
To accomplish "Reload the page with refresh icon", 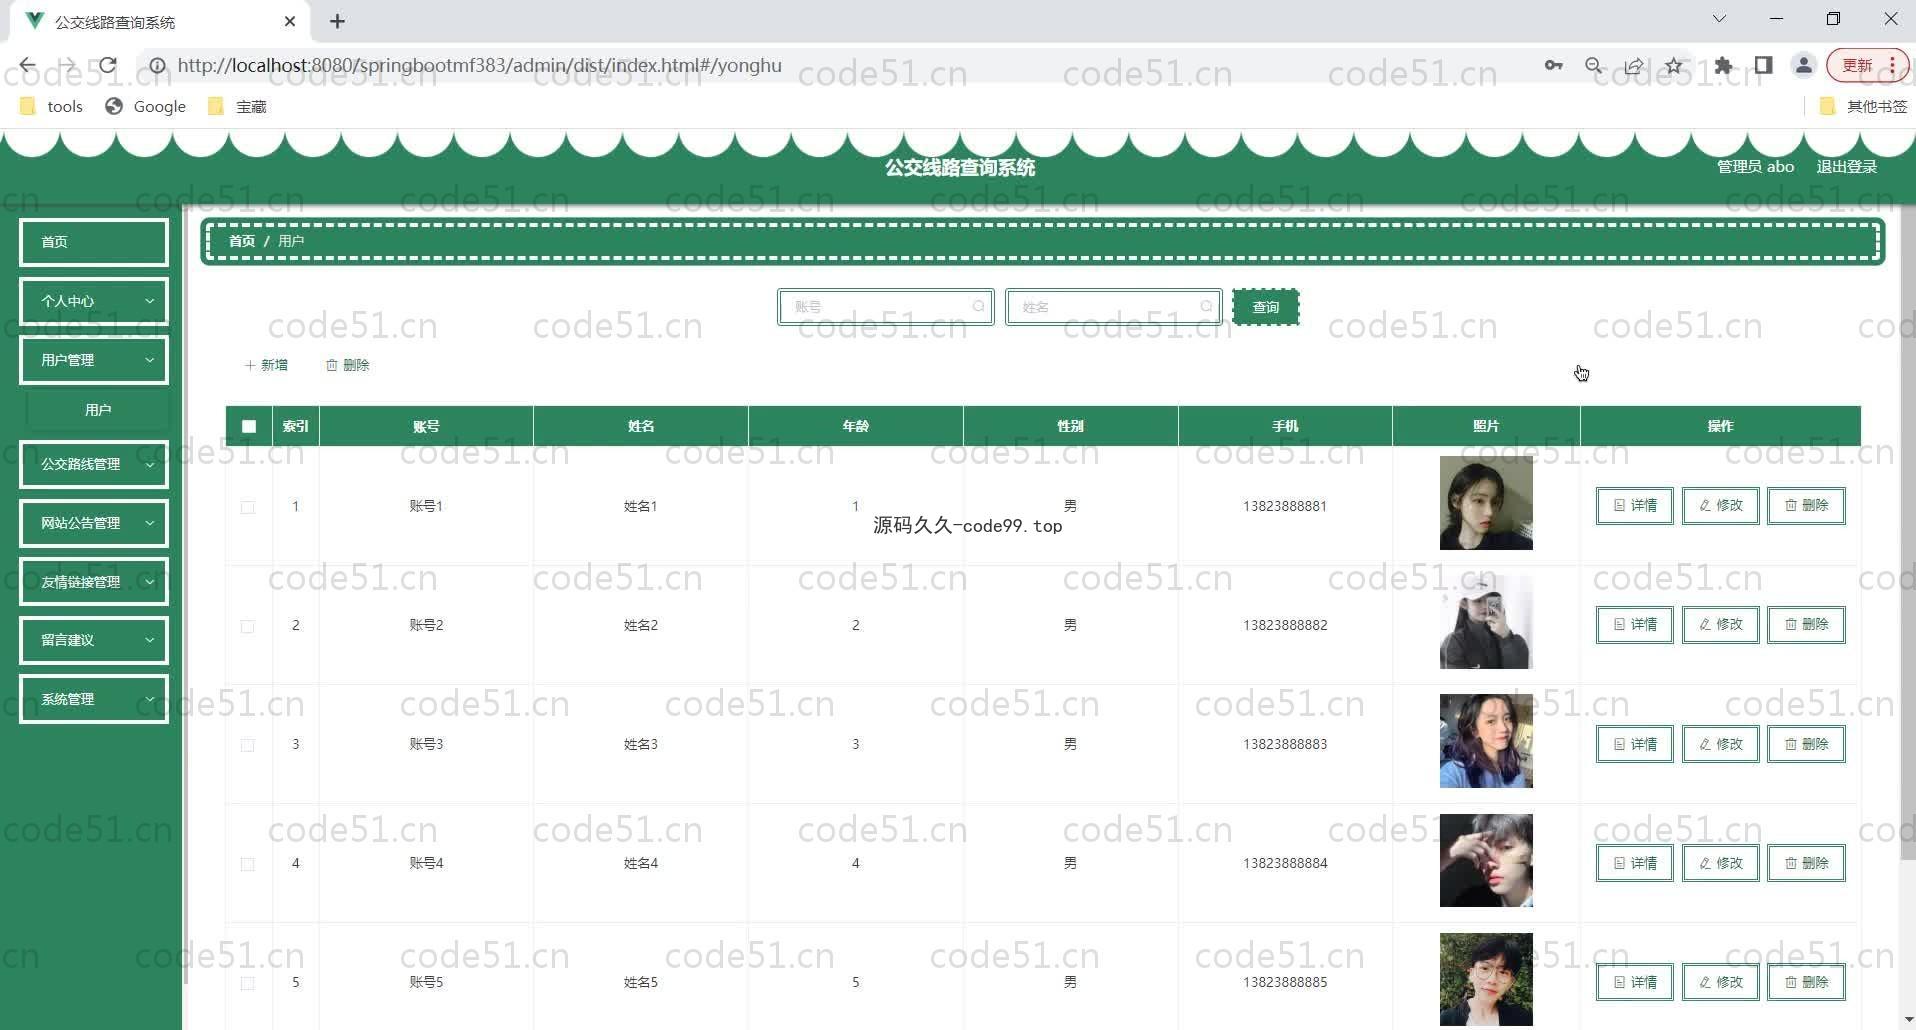I will click(x=108, y=65).
